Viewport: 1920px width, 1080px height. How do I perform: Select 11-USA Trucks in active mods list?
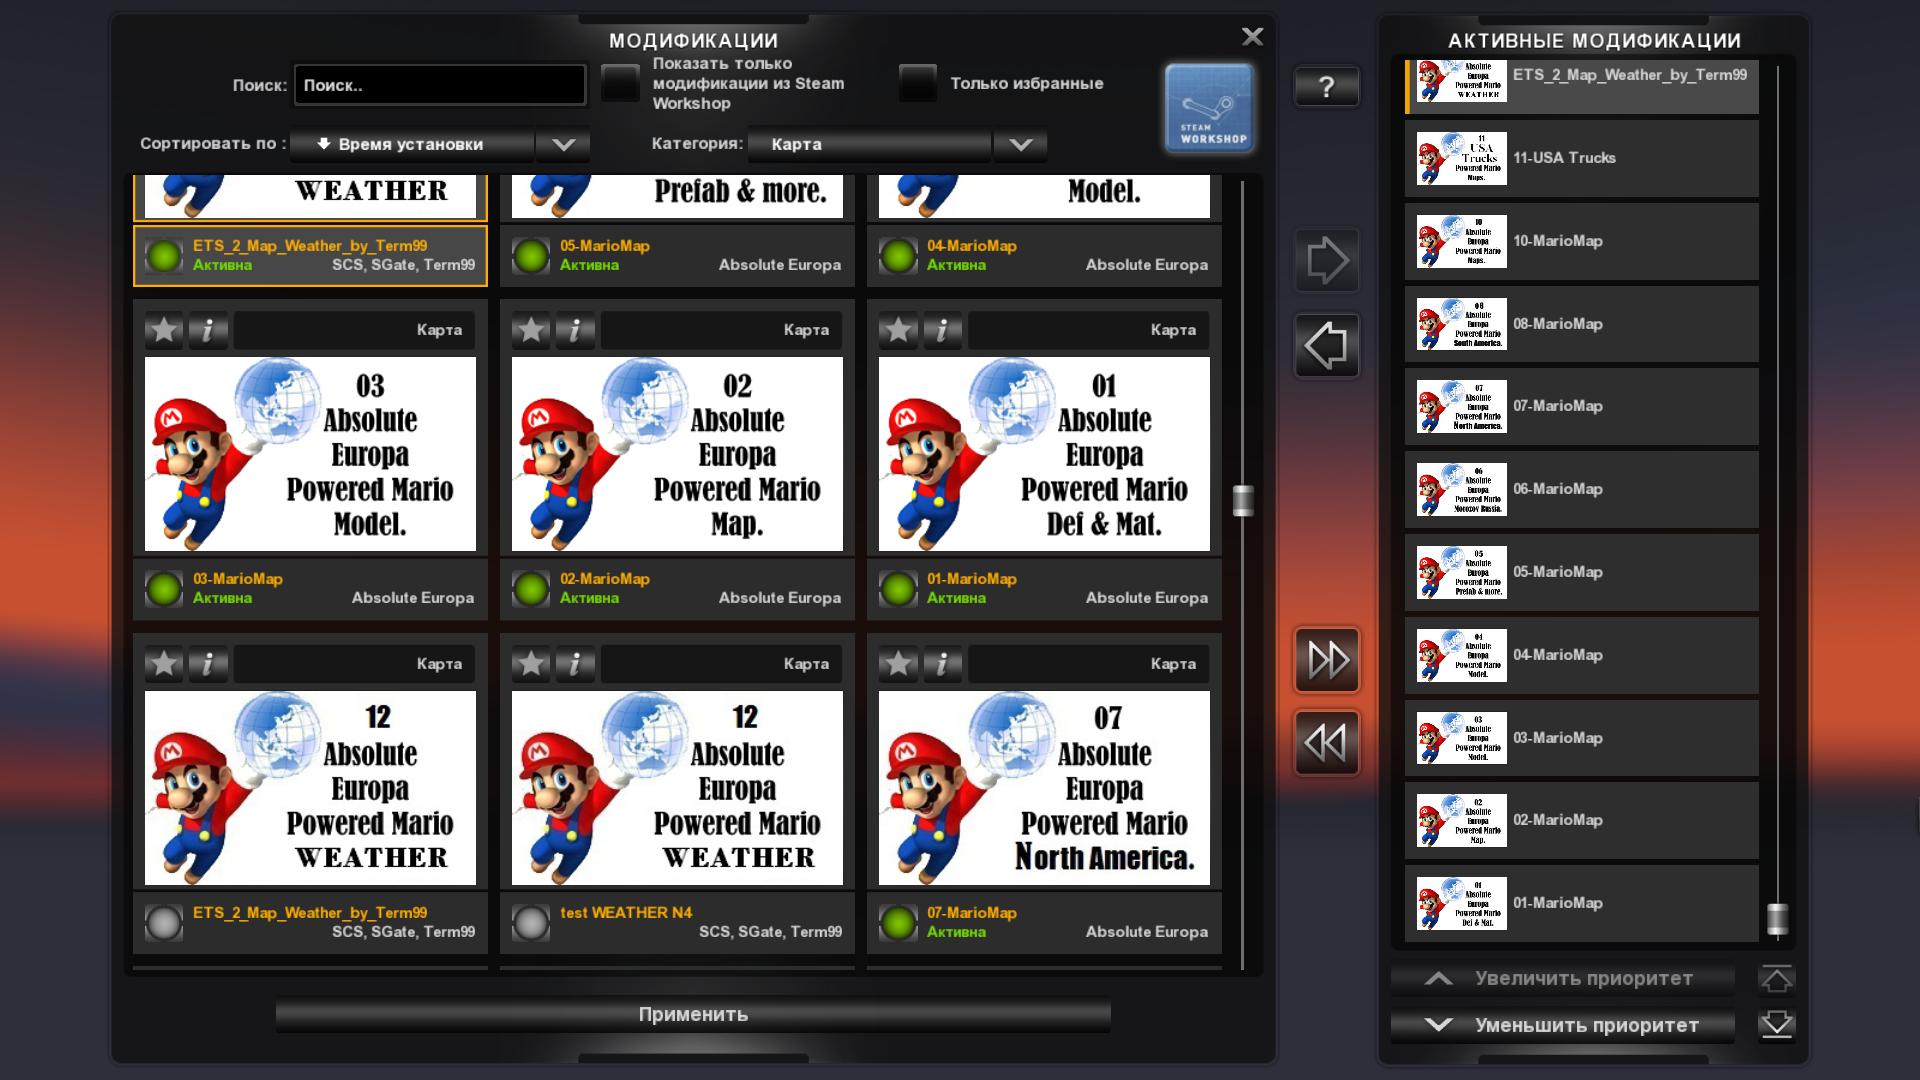point(1582,158)
